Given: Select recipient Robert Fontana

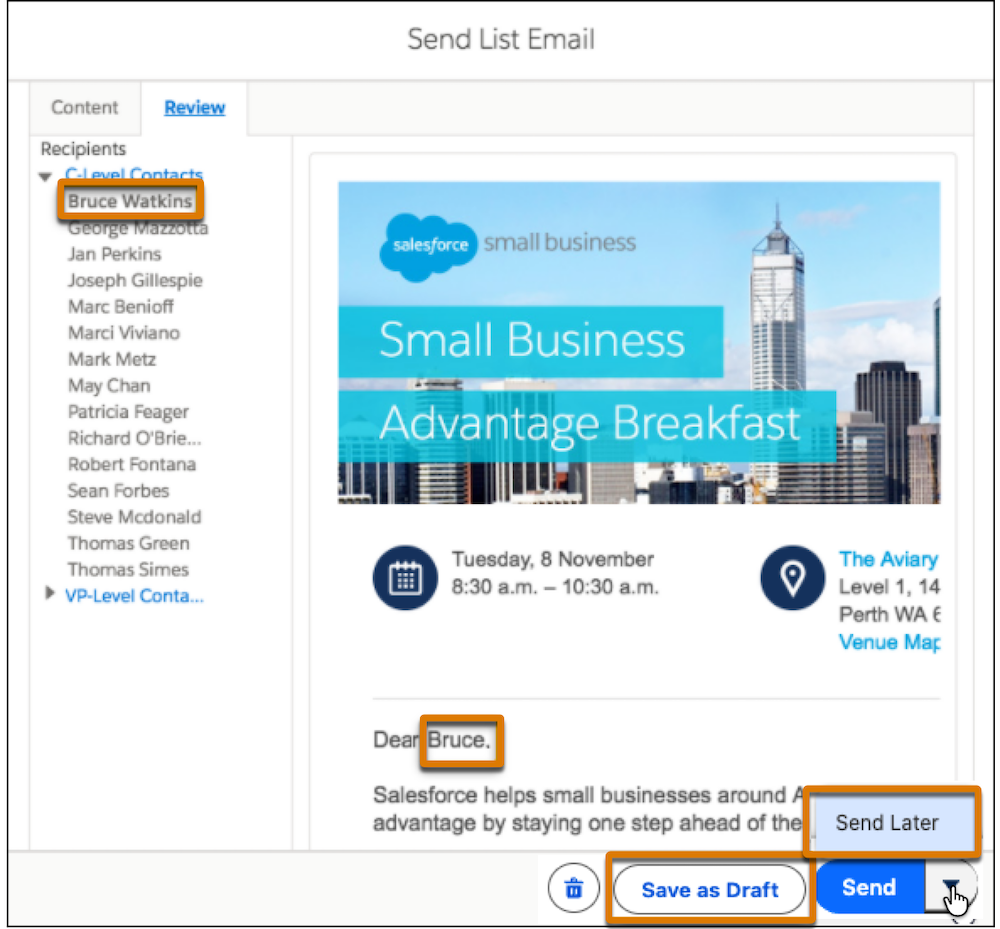Looking at the screenshot, I should 132,464.
